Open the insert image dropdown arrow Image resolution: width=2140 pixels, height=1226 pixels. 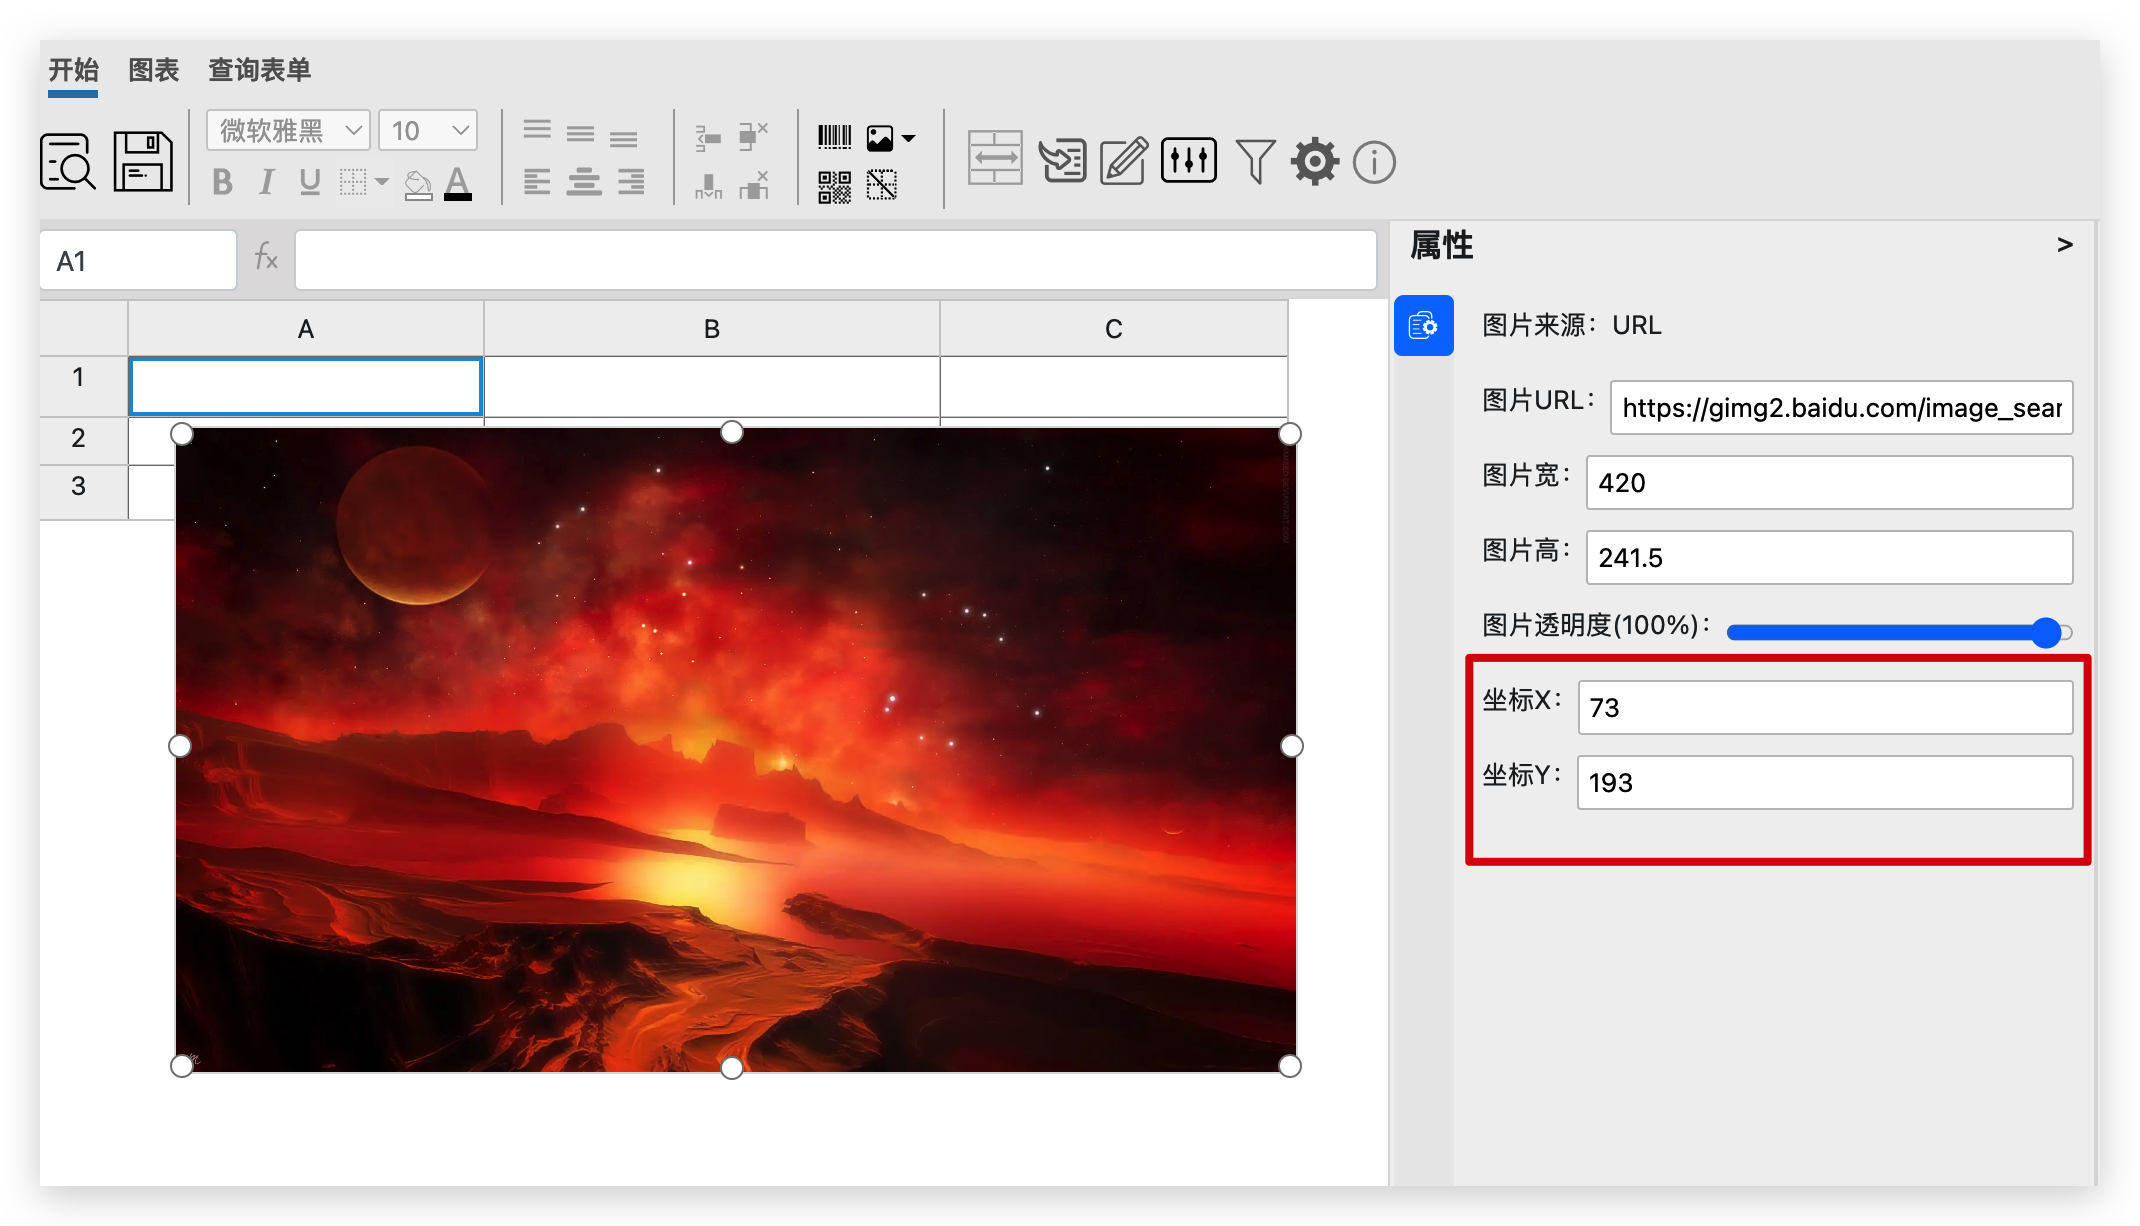pyautogui.click(x=908, y=138)
